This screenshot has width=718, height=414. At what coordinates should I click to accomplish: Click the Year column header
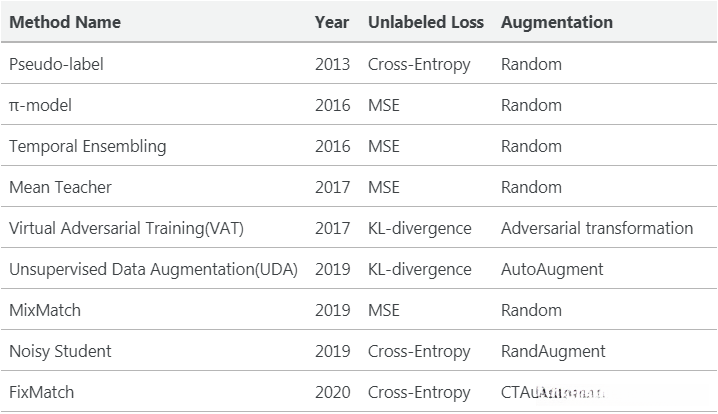coord(332,21)
